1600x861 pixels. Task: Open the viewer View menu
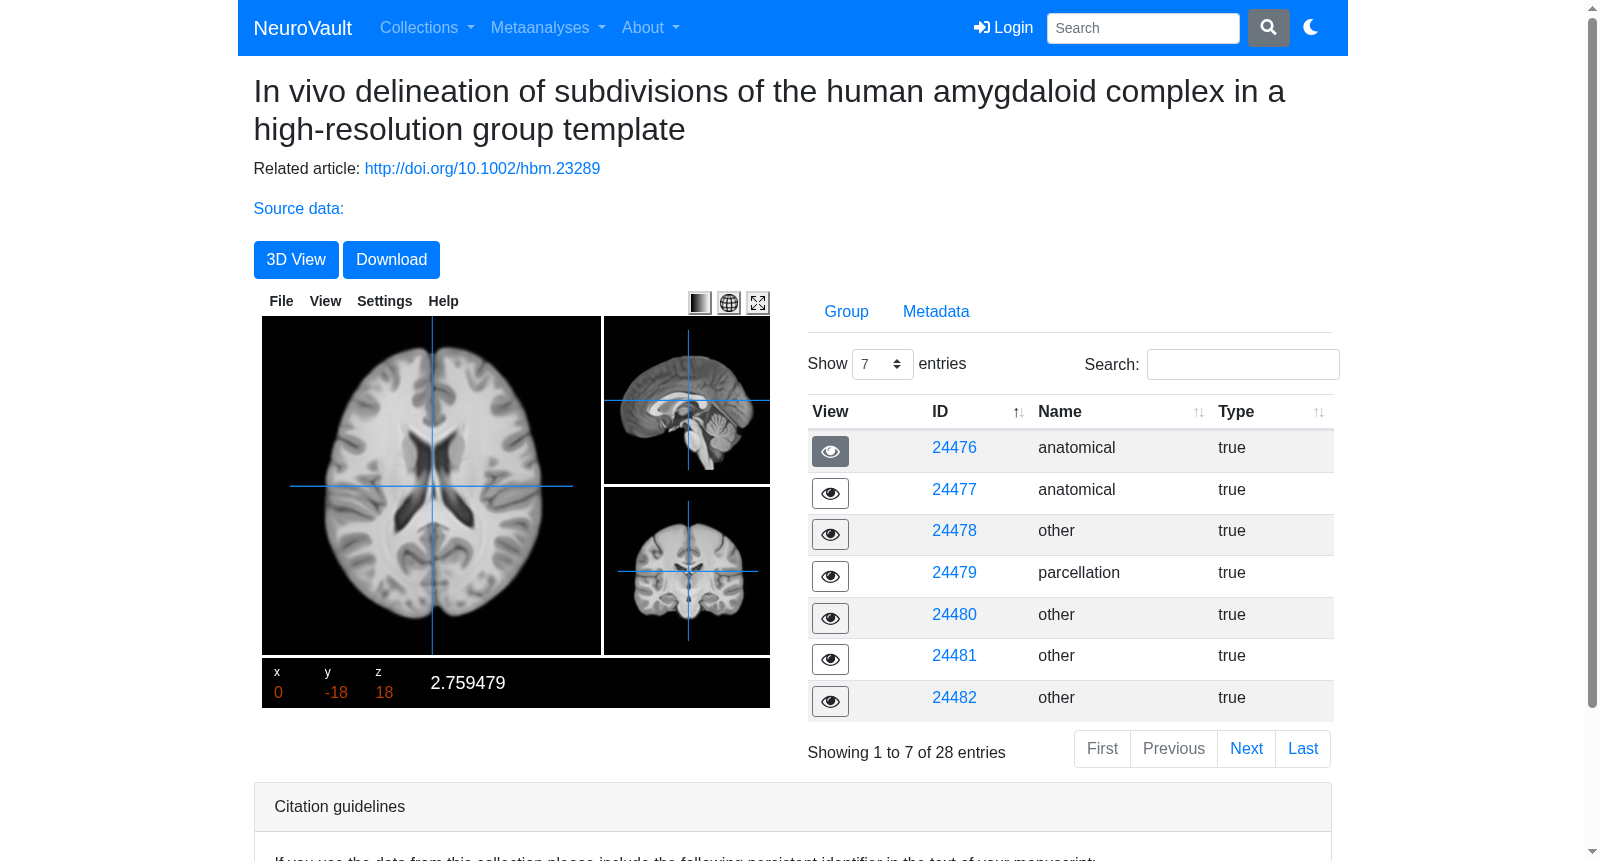tap(326, 301)
